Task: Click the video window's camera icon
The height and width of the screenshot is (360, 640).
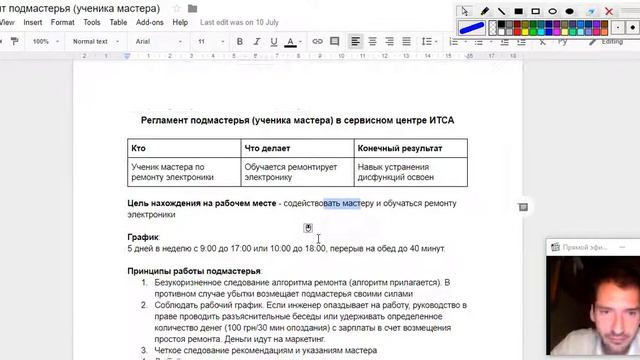Action: click(555, 247)
